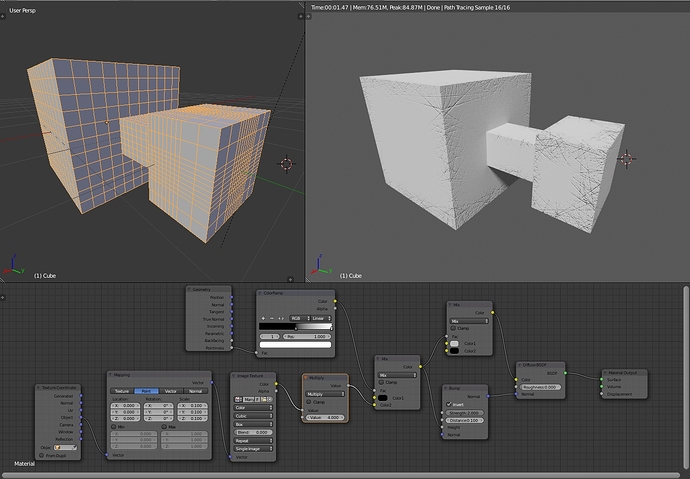
Task: Click the Value 4.000 field in Multiply node
Action: point(325,417)
